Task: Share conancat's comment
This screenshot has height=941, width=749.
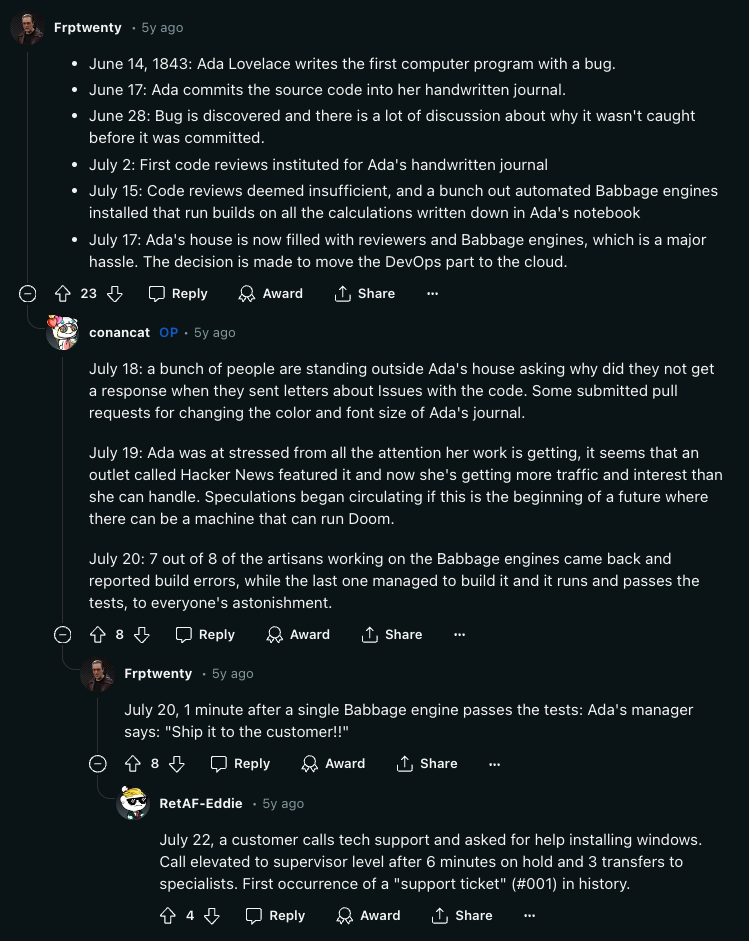Action: pyautogui.click(x=392, y=634)
